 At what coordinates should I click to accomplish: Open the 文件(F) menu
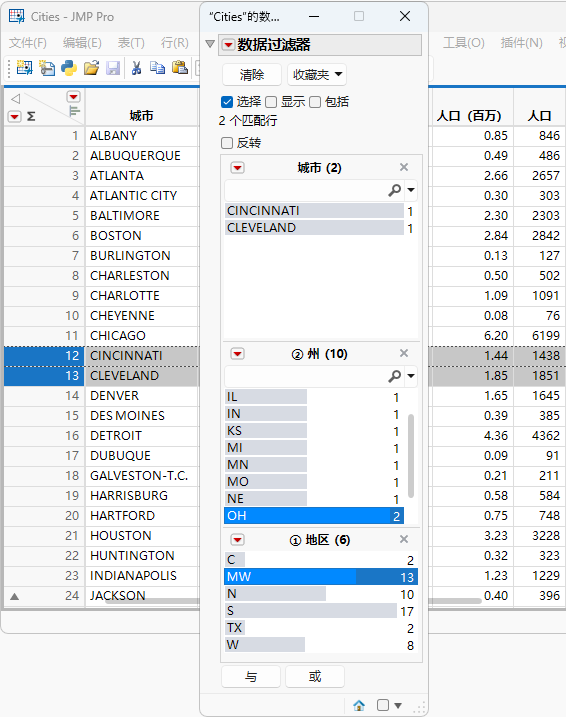27,43
